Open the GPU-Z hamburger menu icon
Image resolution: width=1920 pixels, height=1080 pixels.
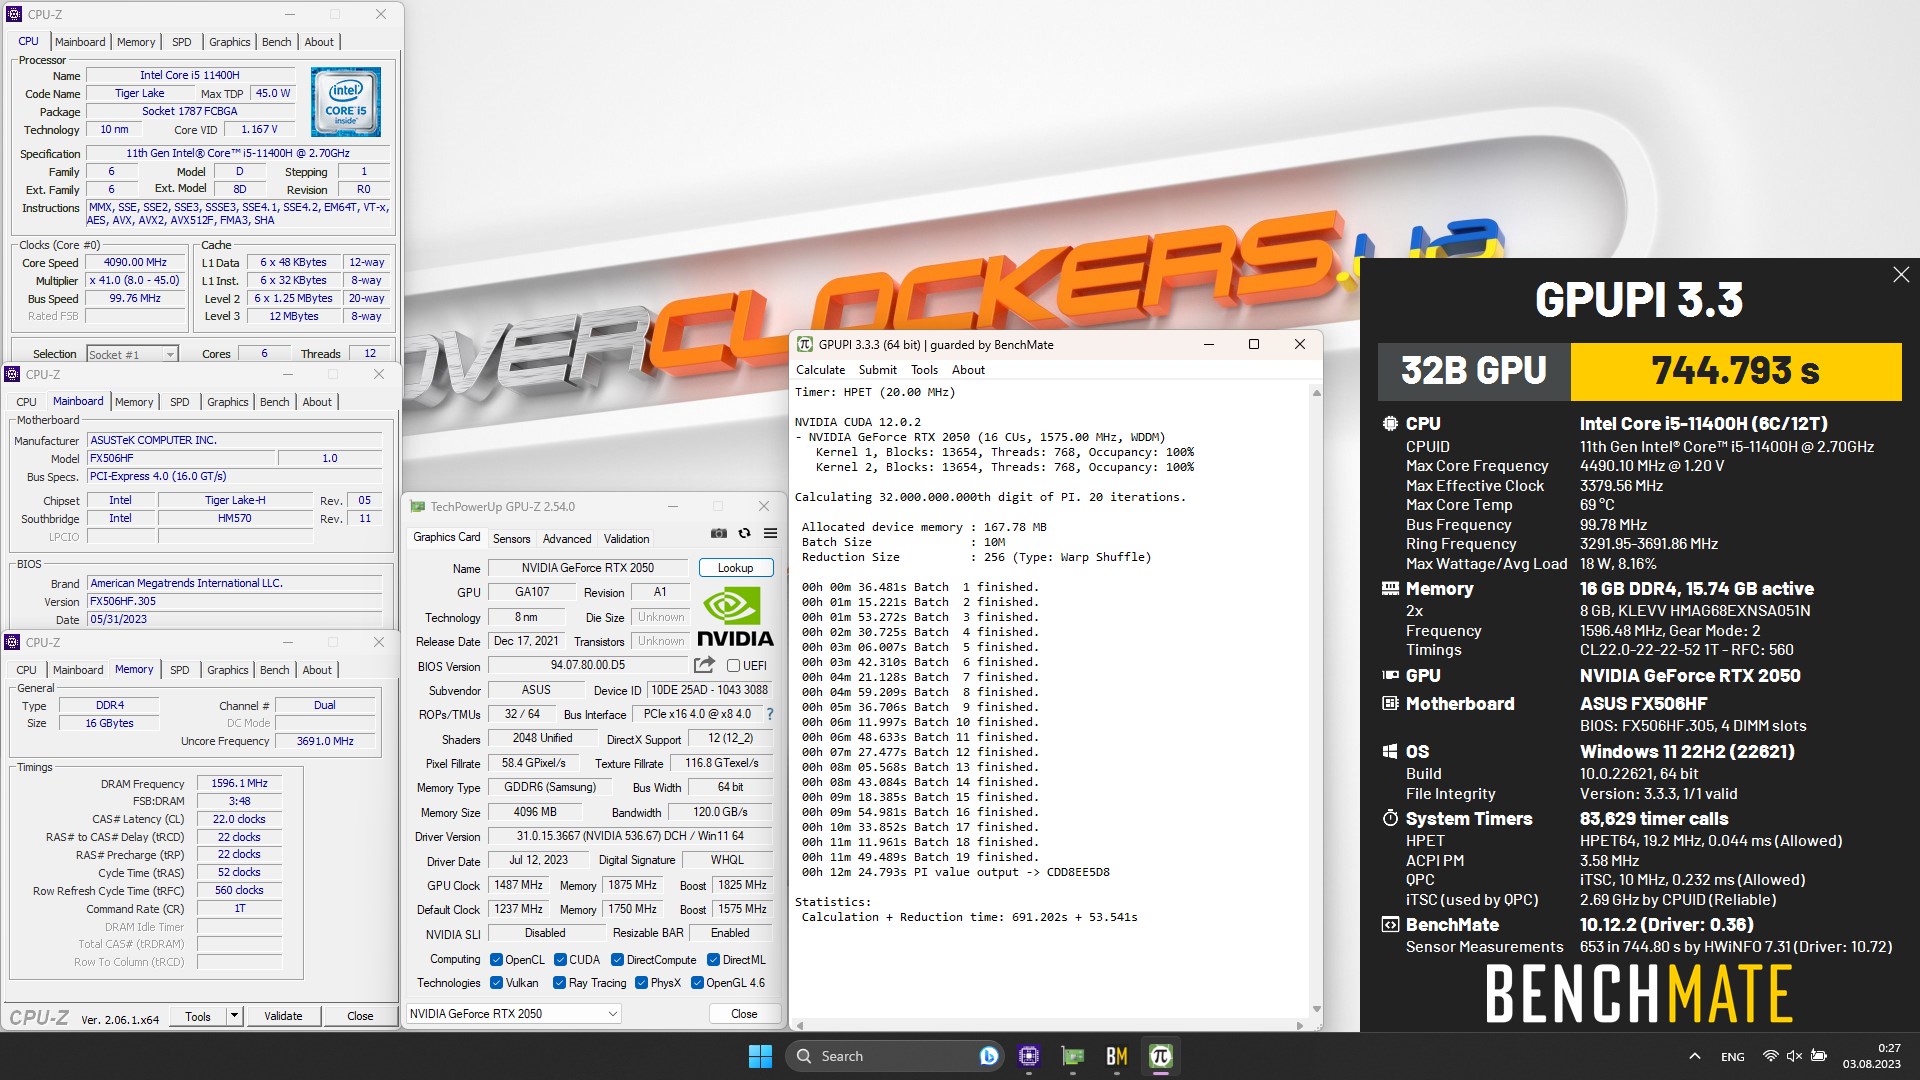pyautogui.click(x=770, y=533)
